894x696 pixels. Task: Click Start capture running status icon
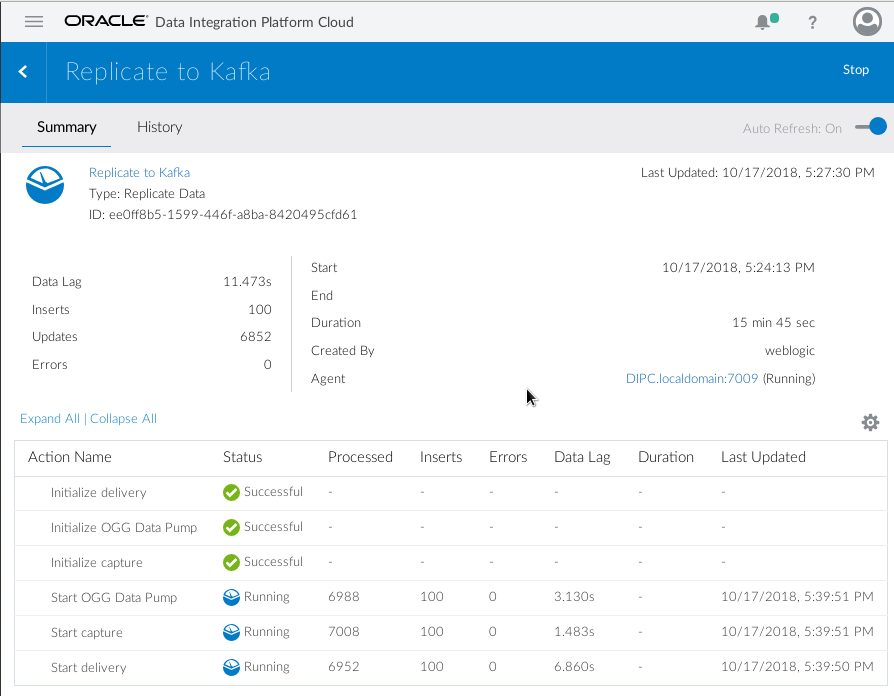231,632
